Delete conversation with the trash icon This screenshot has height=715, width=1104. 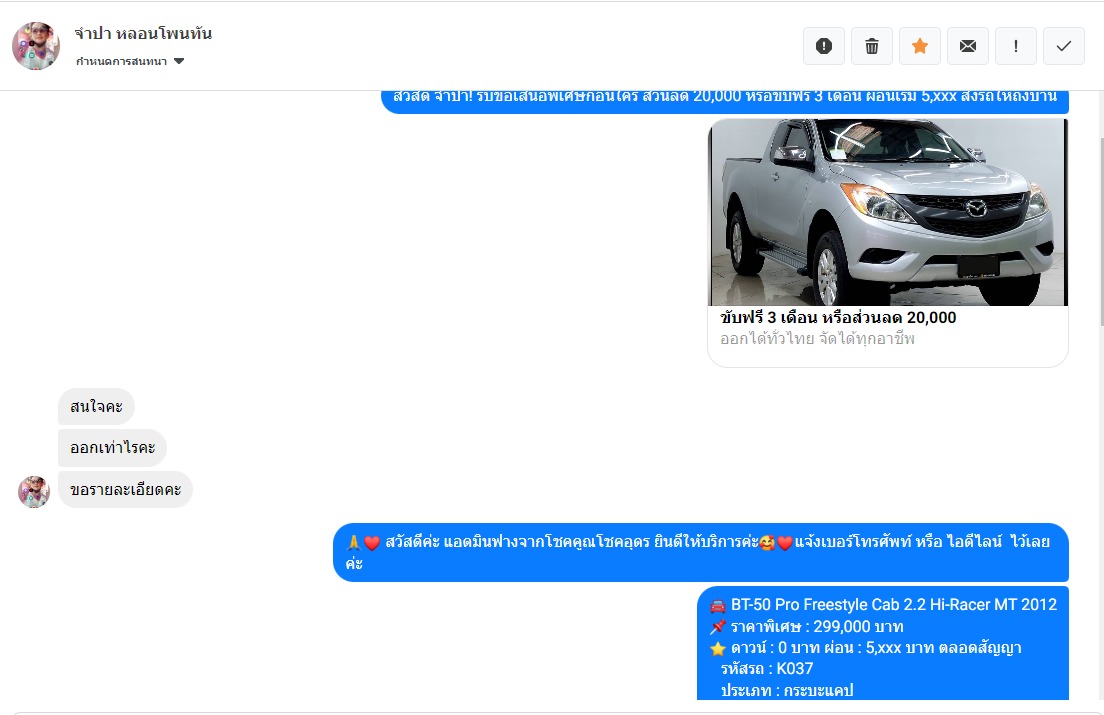[x=872, y=46]
